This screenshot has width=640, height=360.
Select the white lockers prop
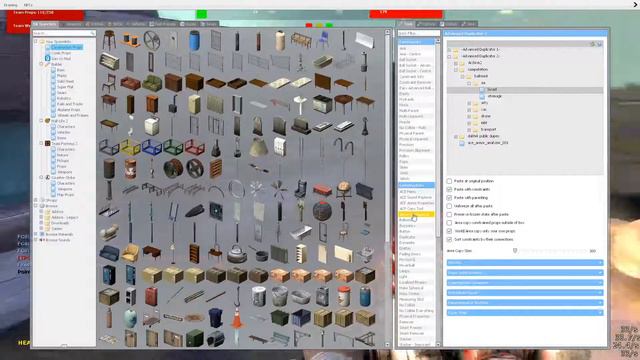coord(280,147)
